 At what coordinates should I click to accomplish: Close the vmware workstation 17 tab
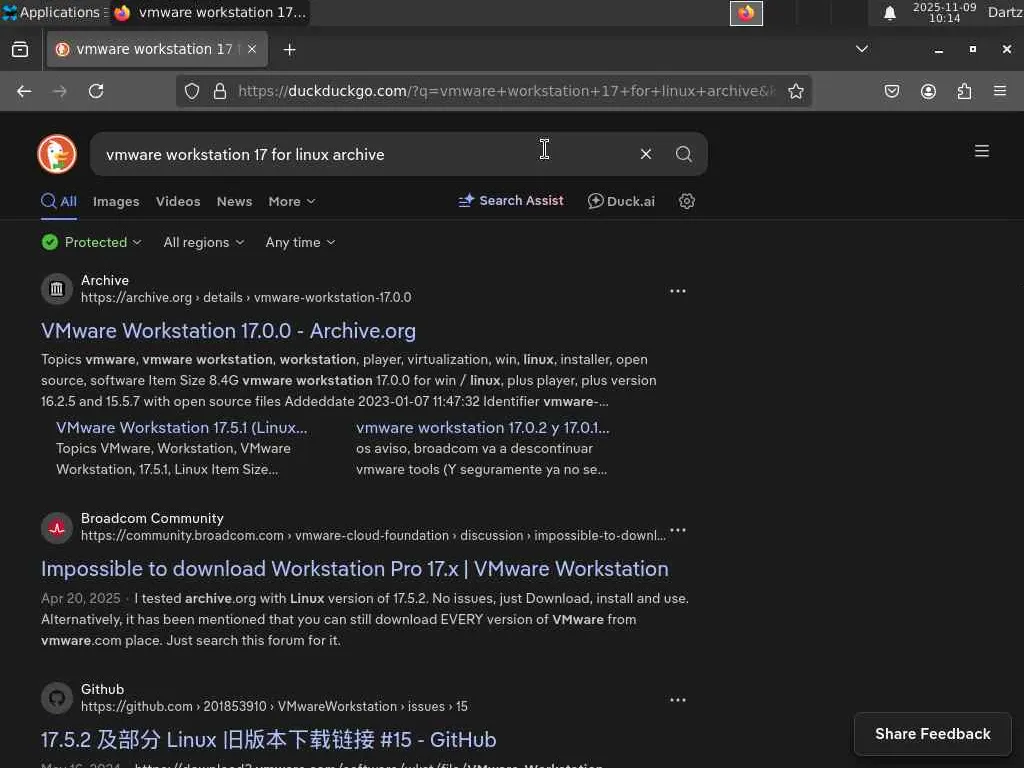pyautogui.click(x=252, y=49)
